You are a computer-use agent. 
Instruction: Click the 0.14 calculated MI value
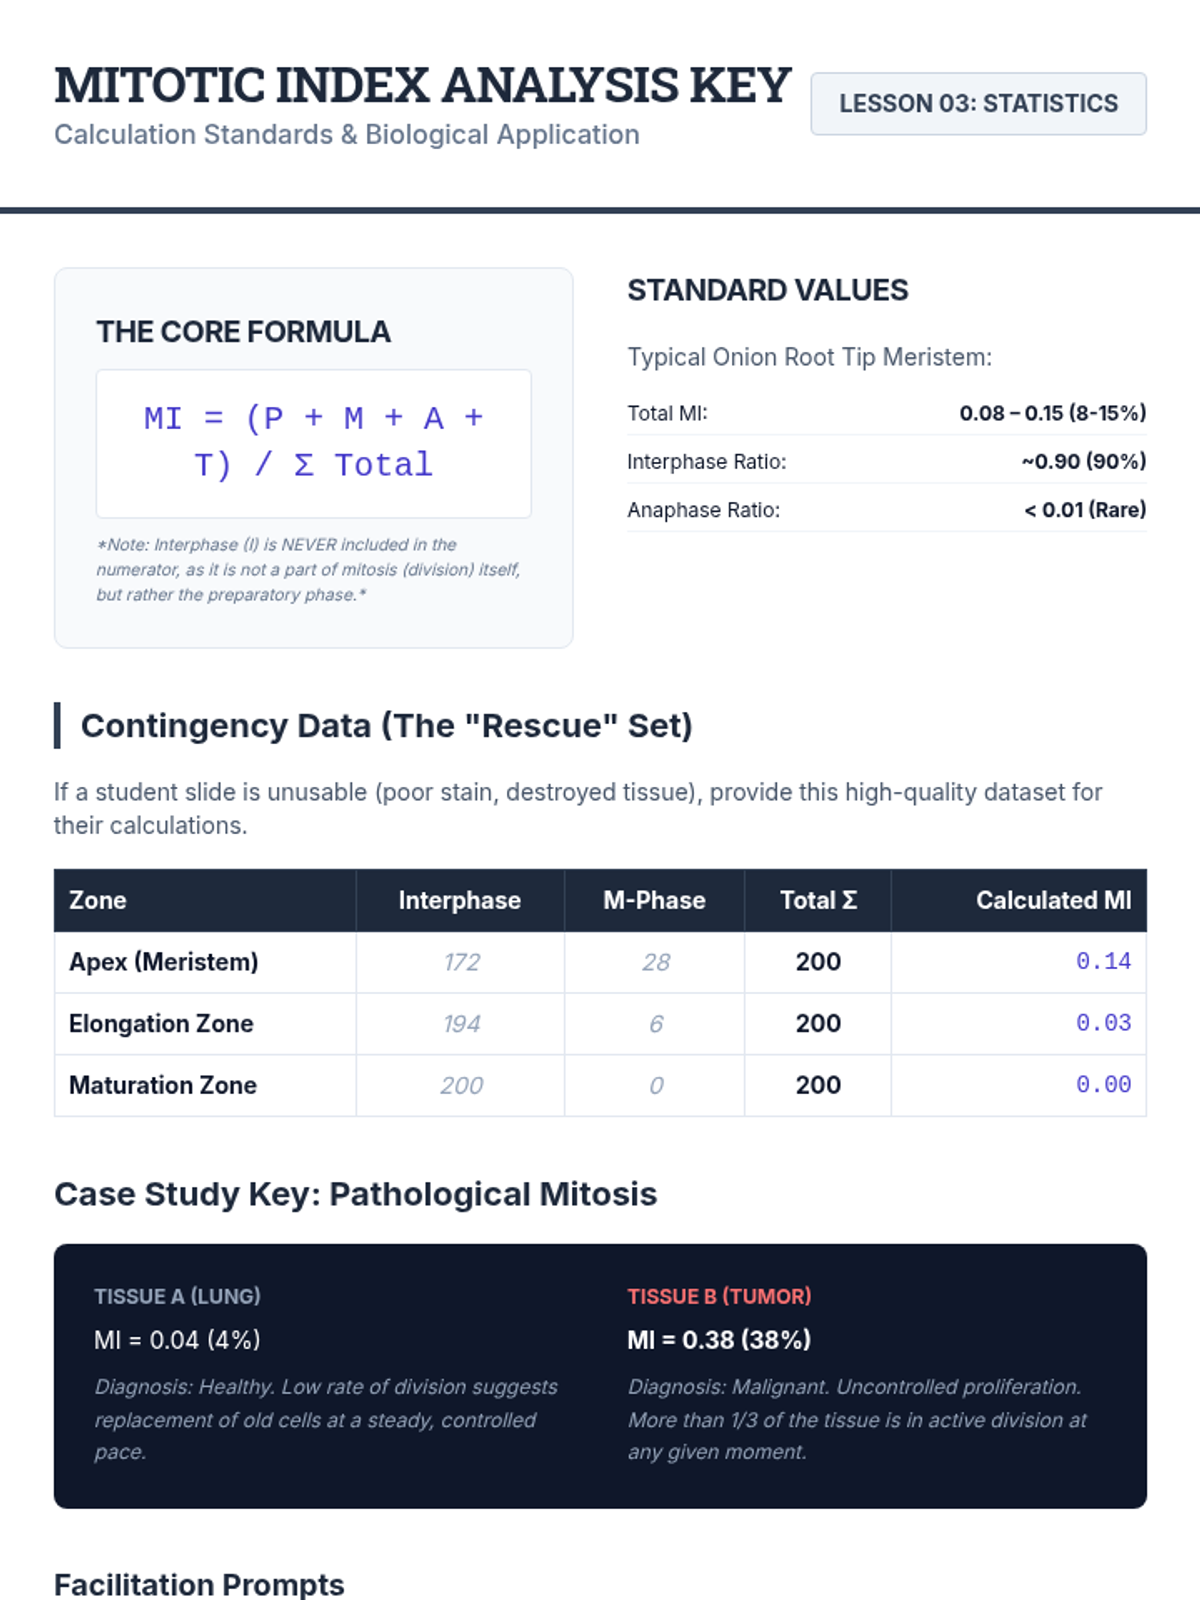(1103, 962)
